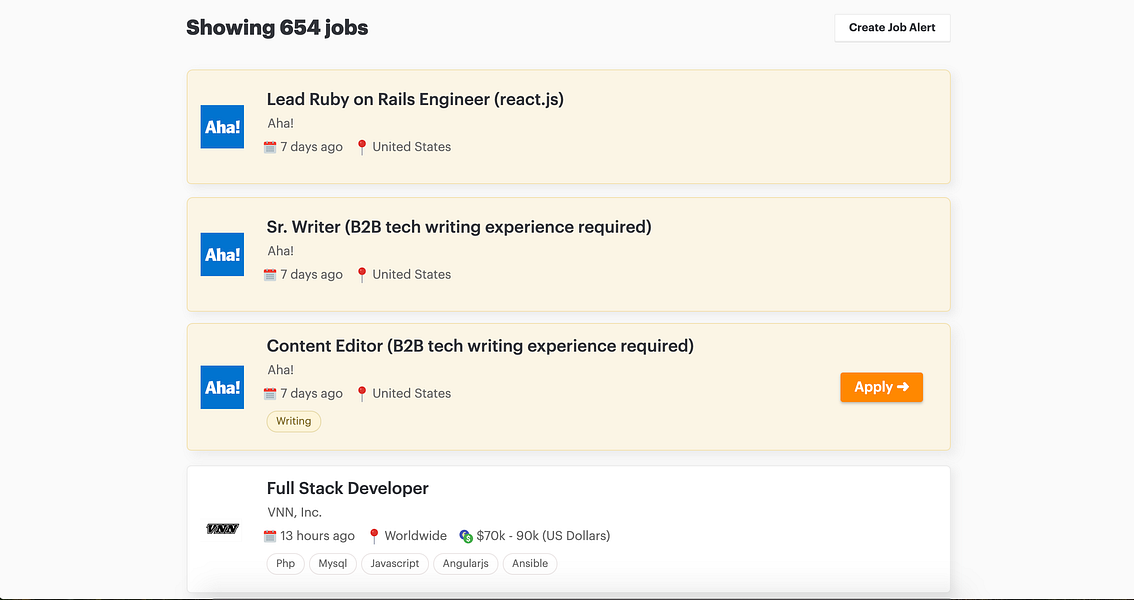Filter by the Php tag
This screenshot has height=600, width=1134.
click(x=286, y=564)
